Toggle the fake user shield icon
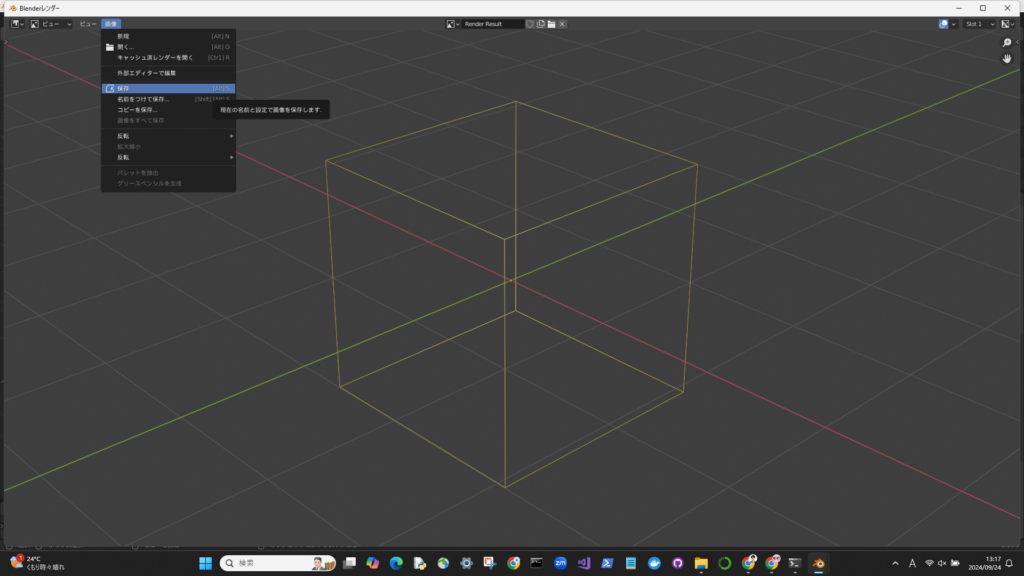Image resolution: width=1024 pixels, height=576 pixels. click(x=530, y=23)
